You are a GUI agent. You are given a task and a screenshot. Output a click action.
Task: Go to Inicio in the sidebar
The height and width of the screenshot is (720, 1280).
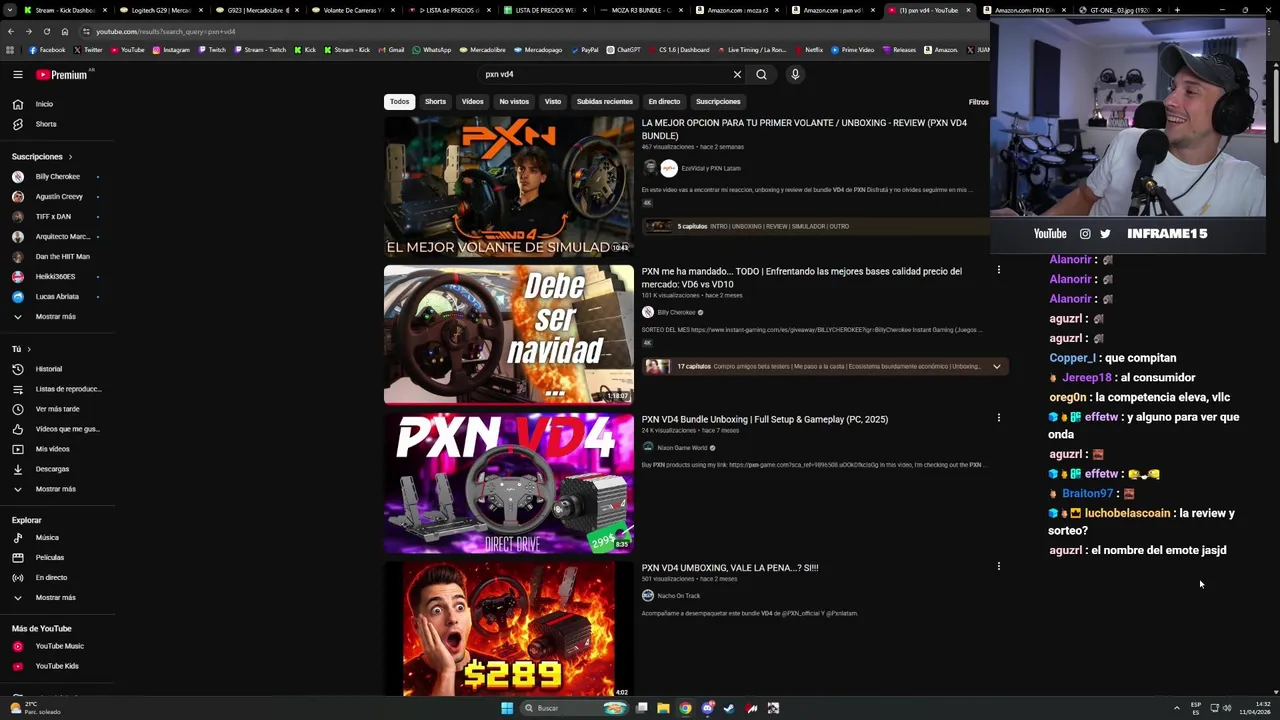[44, 104]
